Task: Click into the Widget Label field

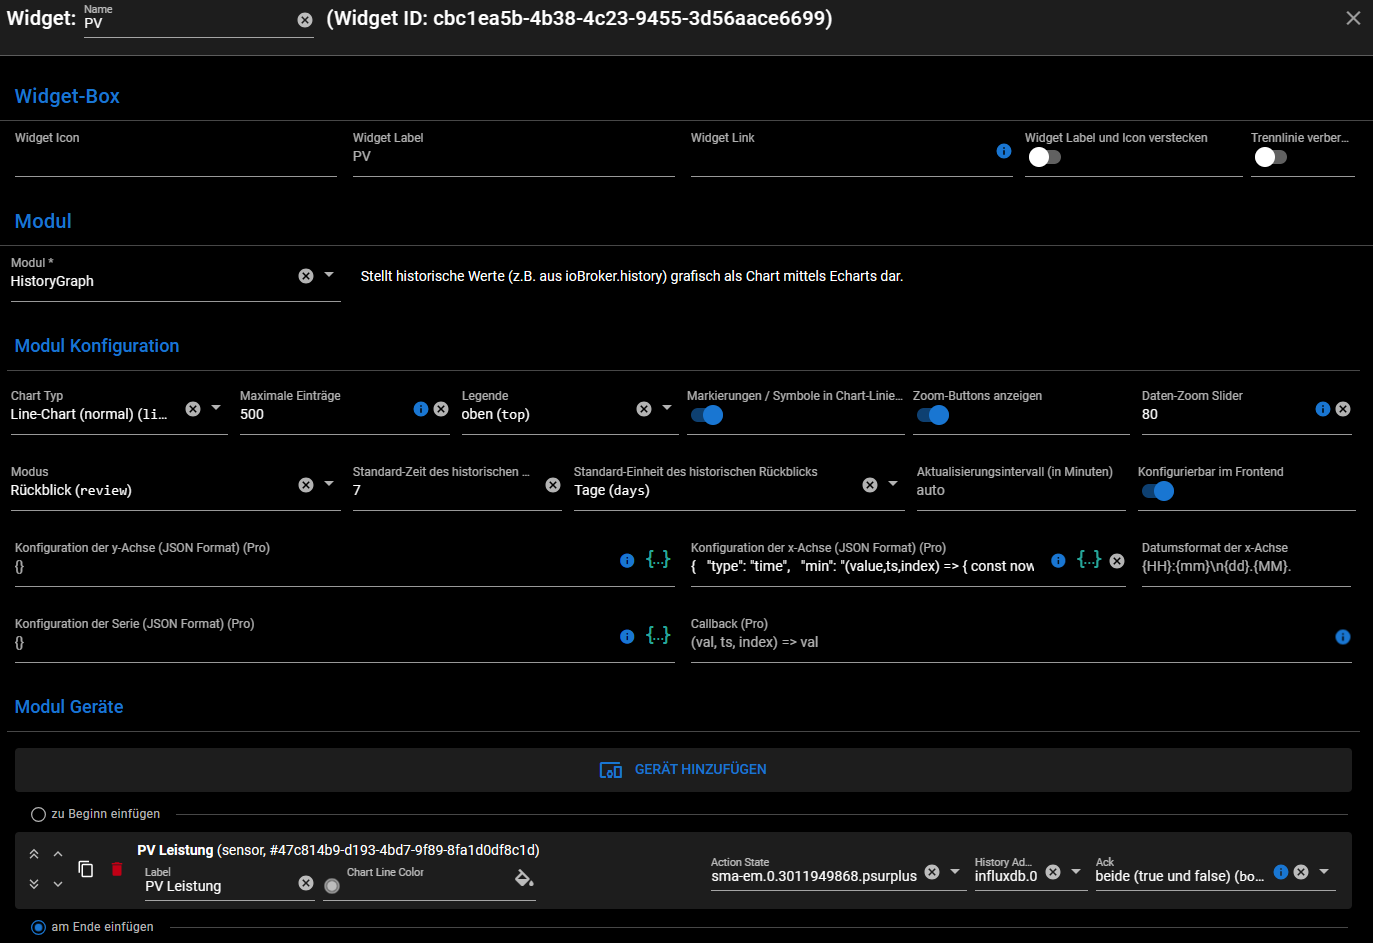Action: [x=514, y=157]
